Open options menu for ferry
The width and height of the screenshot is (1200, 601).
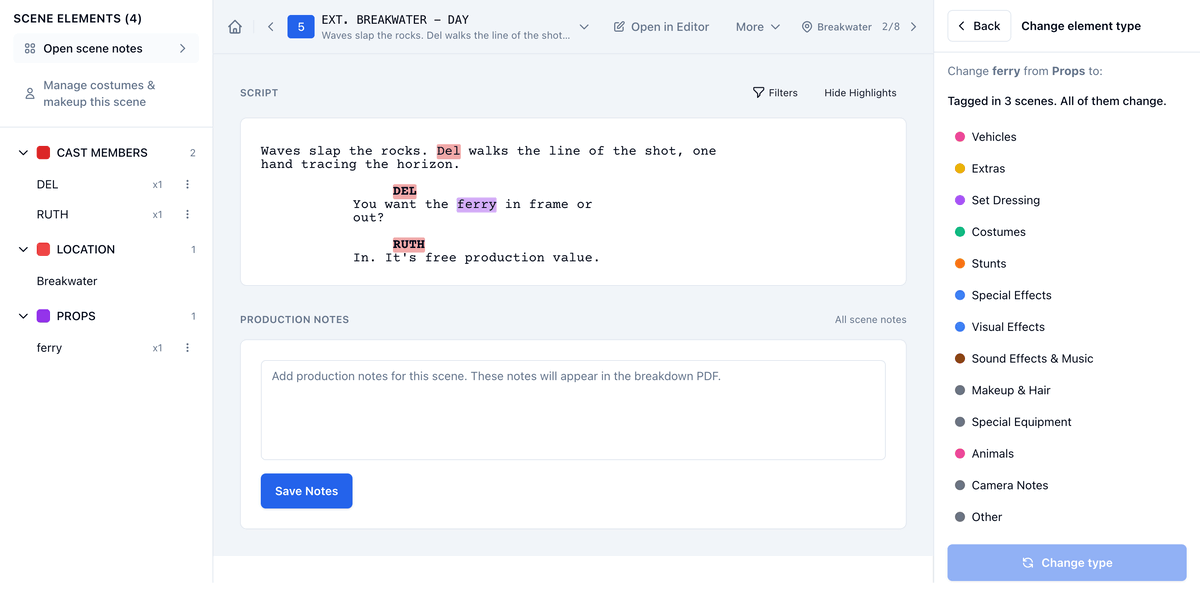pos(187,348)
